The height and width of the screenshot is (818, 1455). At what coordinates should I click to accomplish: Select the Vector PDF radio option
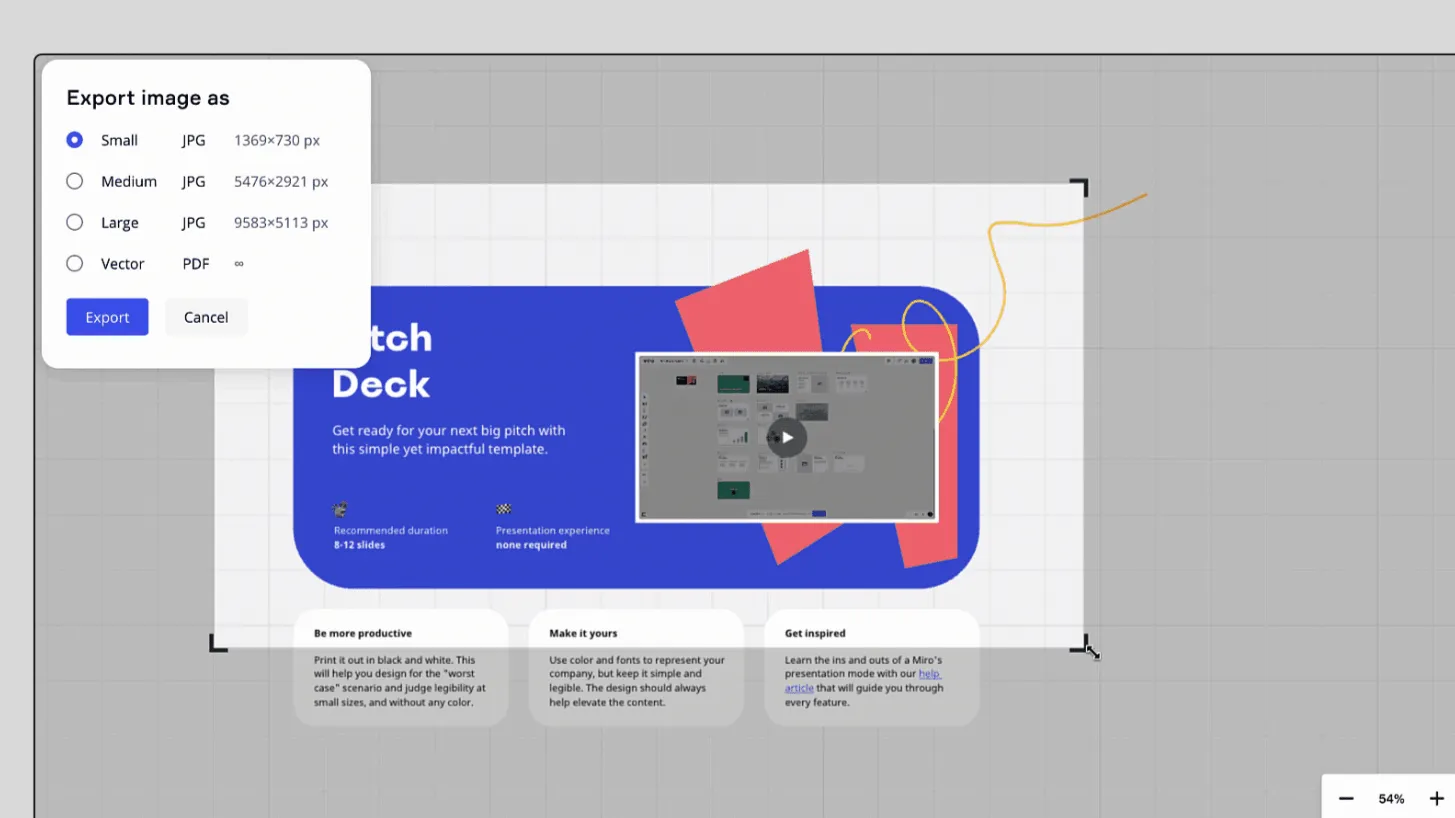pos(74,263)
